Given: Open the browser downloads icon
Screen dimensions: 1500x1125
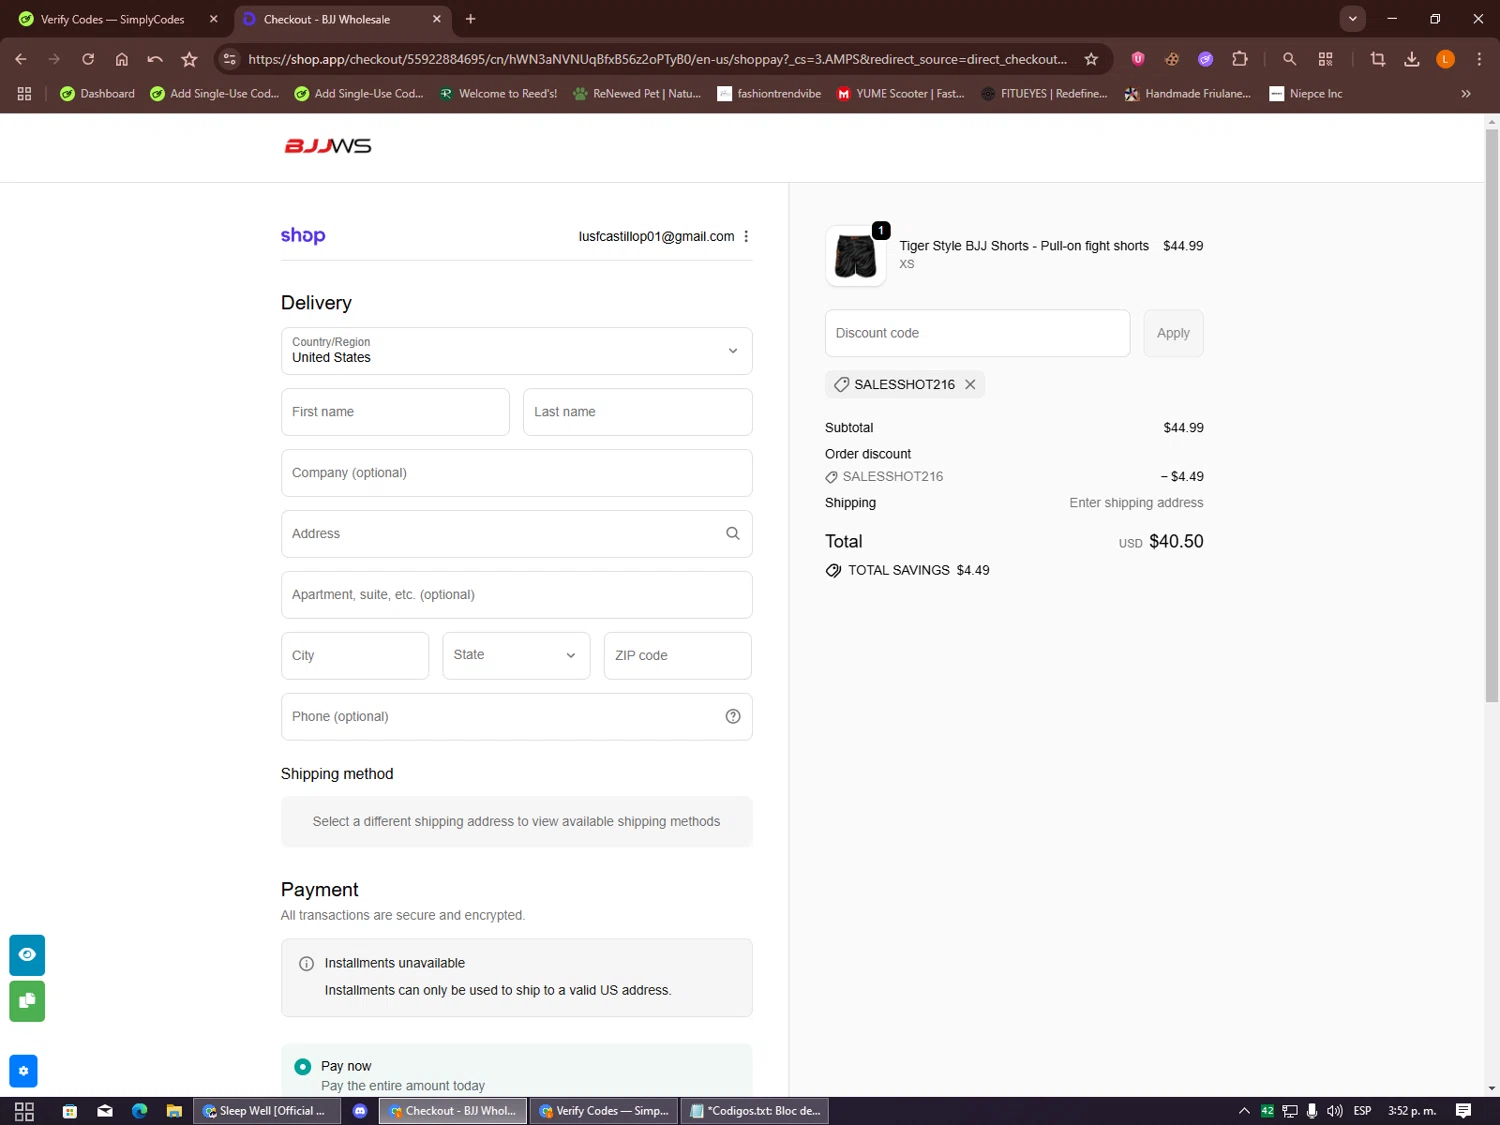Looking at the screenshot, I should pyautogui.click(x=1411, y=59).
